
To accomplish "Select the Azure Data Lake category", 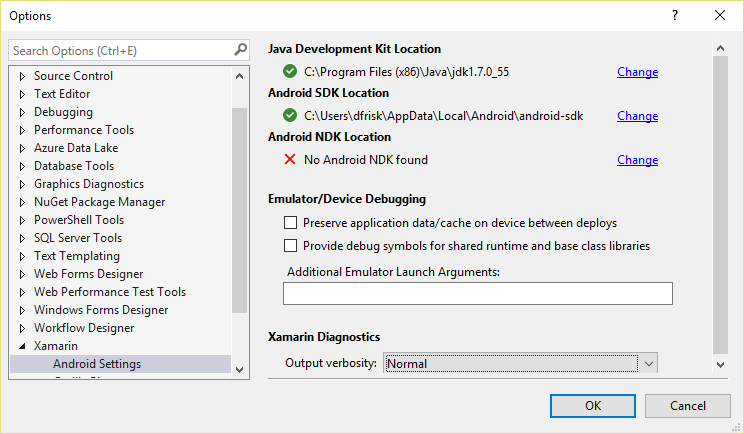I will point(76,148).
